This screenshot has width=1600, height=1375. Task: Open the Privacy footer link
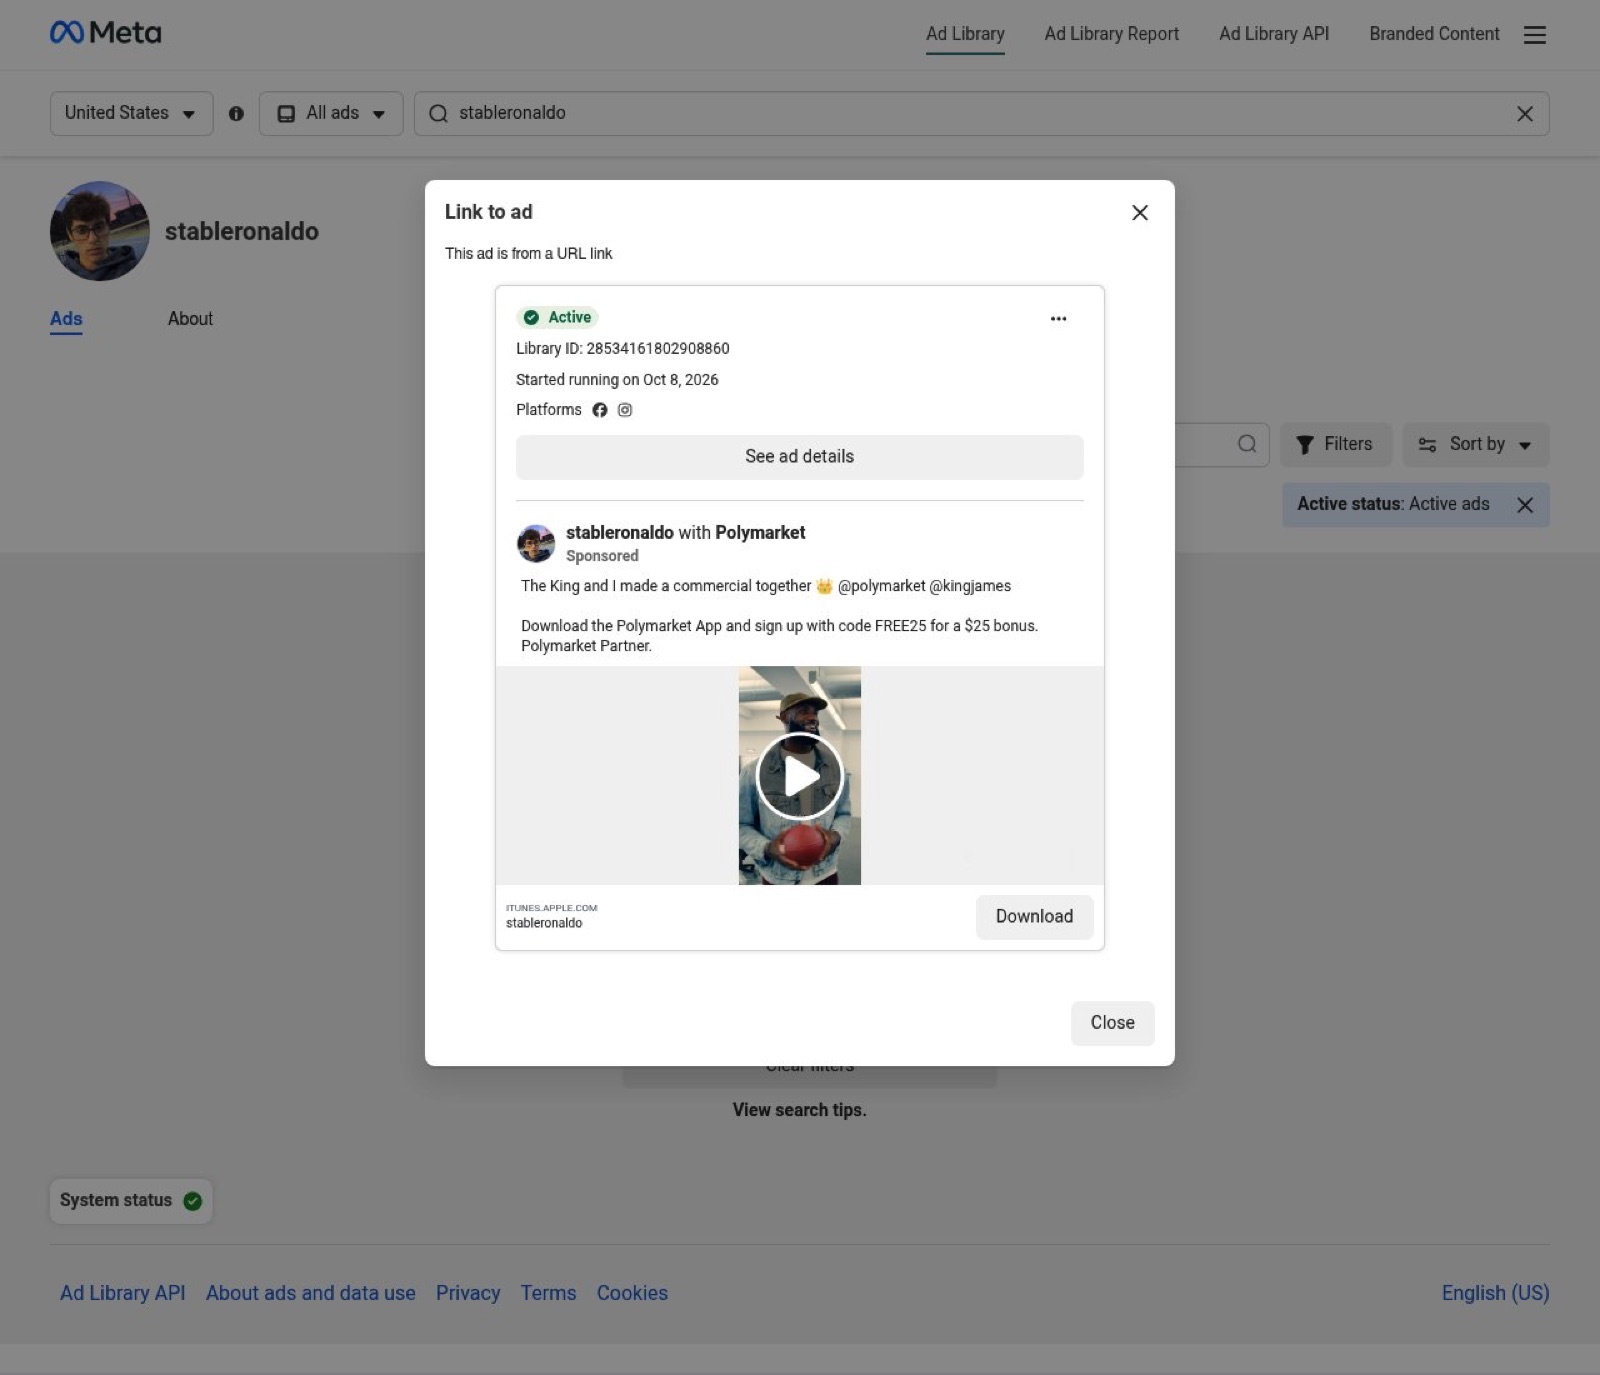pyautogui.click(x=468, y=1293)
